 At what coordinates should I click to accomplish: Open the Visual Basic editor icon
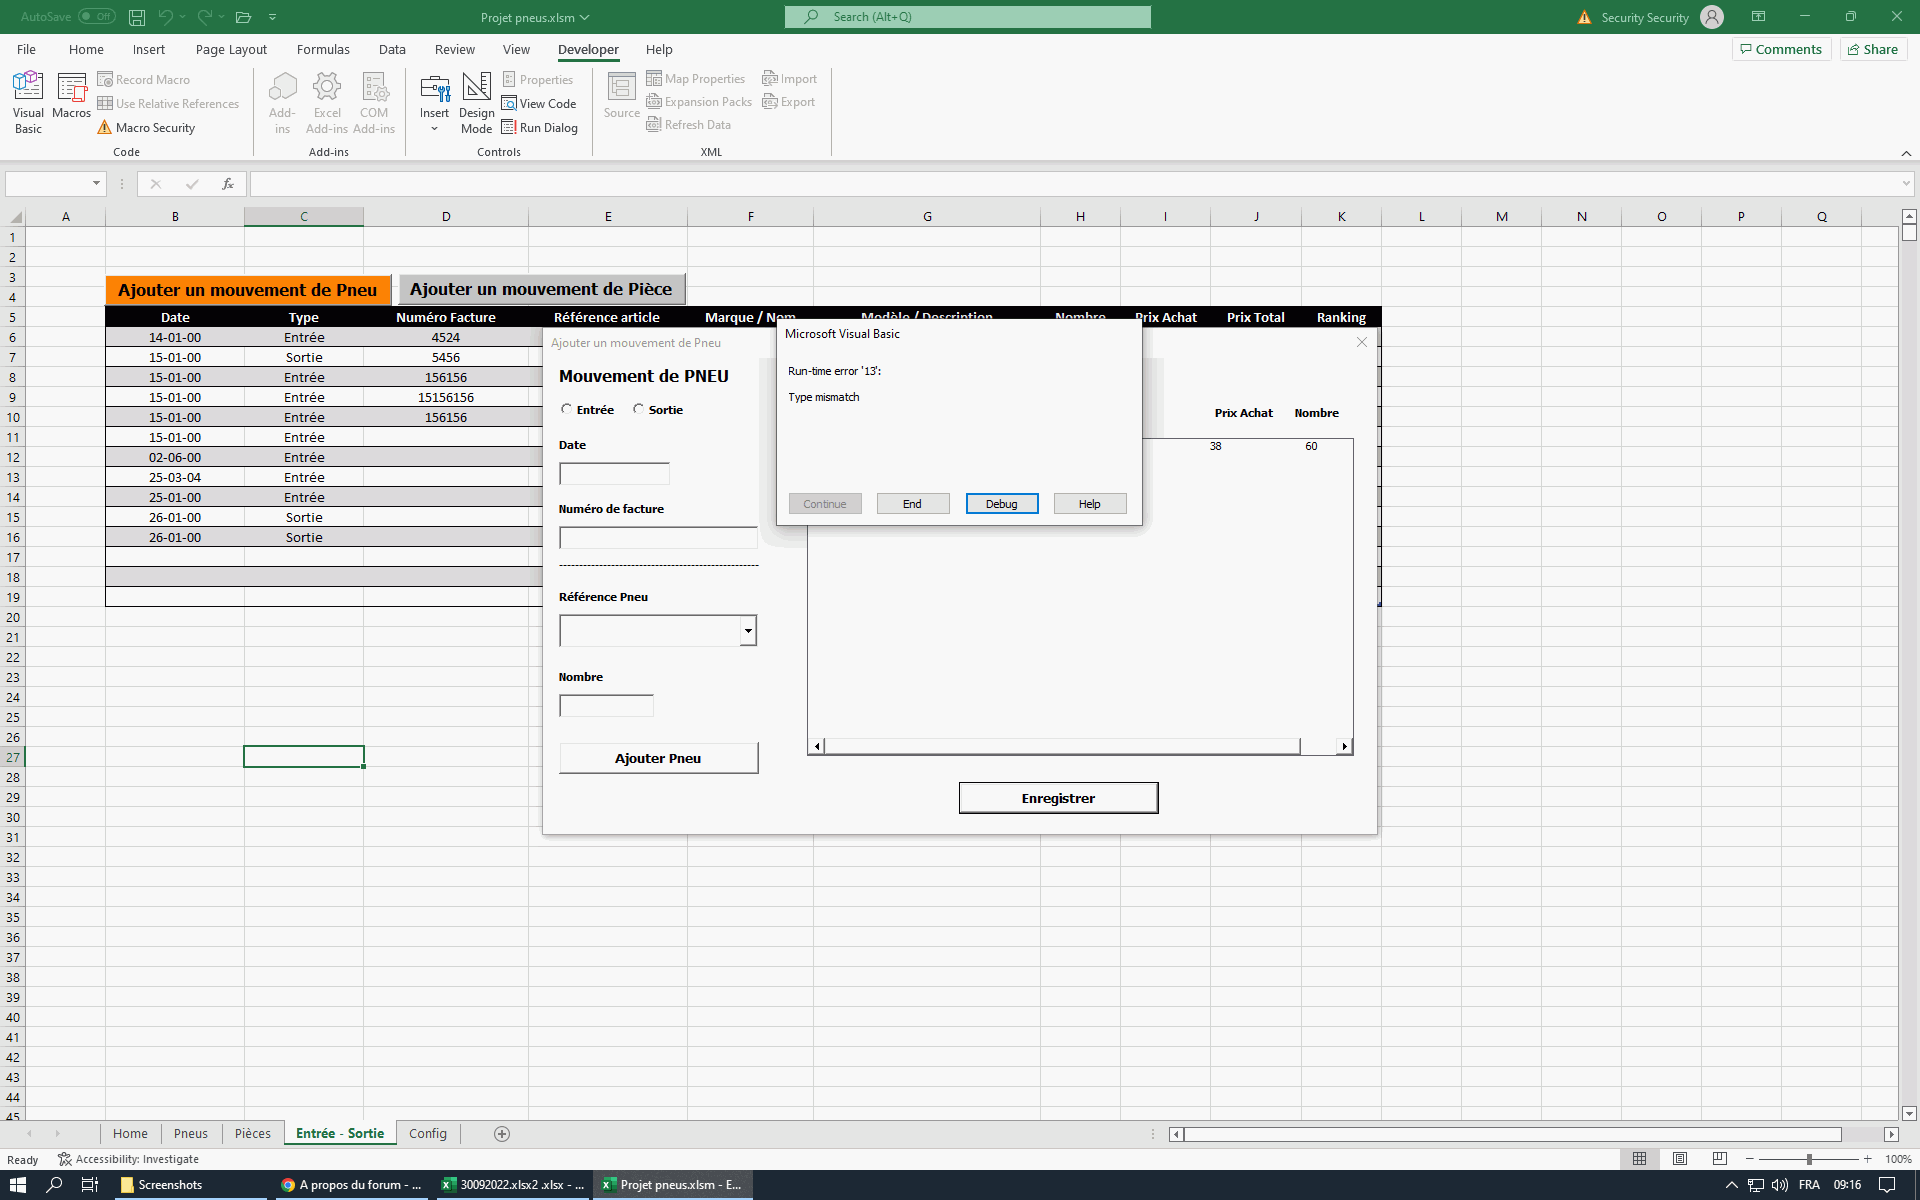pos(28,101)
